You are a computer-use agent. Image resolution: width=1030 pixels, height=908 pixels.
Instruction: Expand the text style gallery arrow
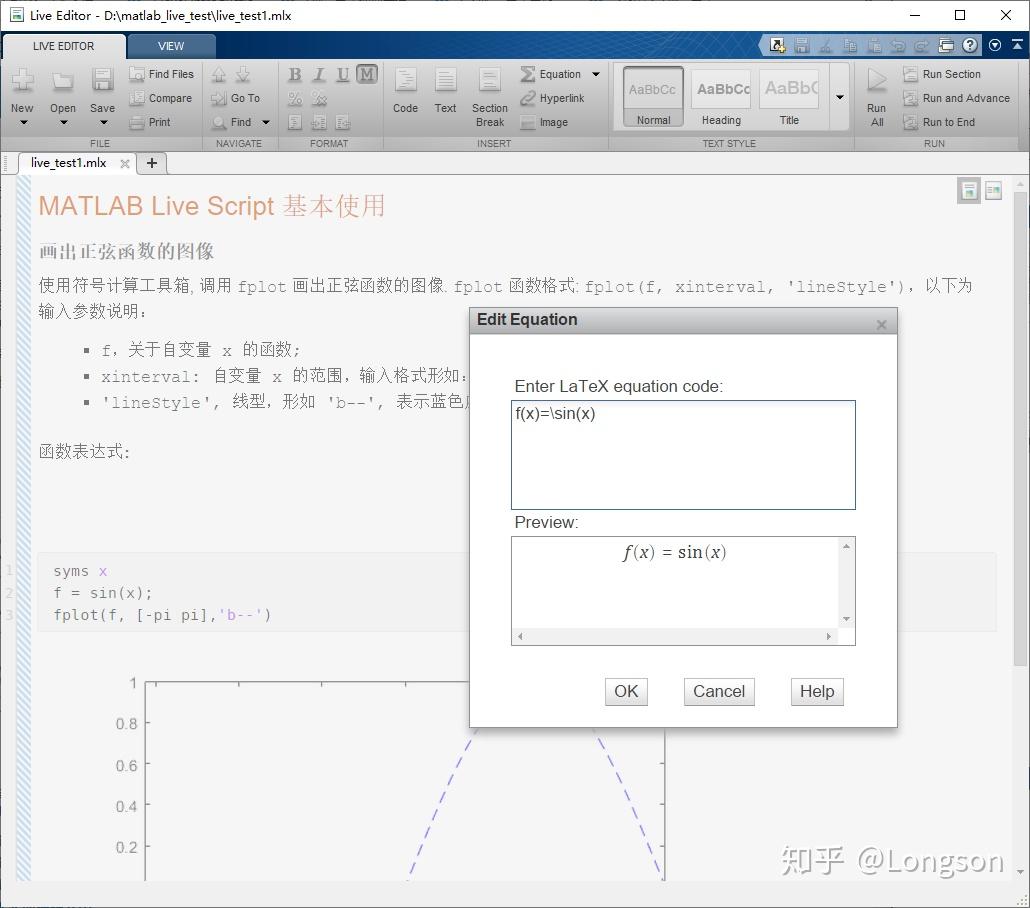coord(838,96)
